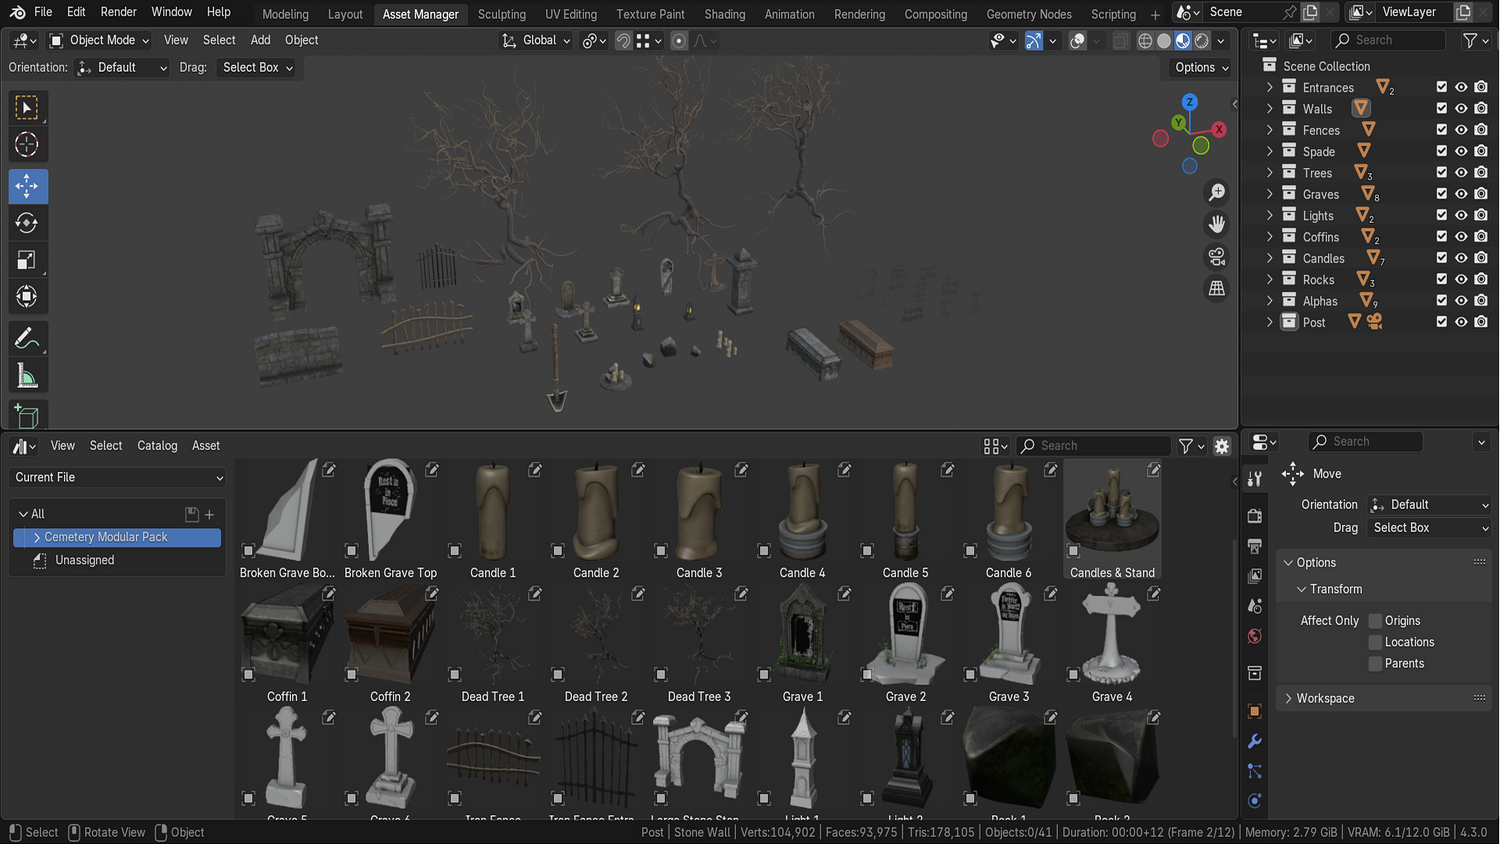
Task: Switch perspective/orthographic with the grid gizmo
Action: tap(1217, 288)
